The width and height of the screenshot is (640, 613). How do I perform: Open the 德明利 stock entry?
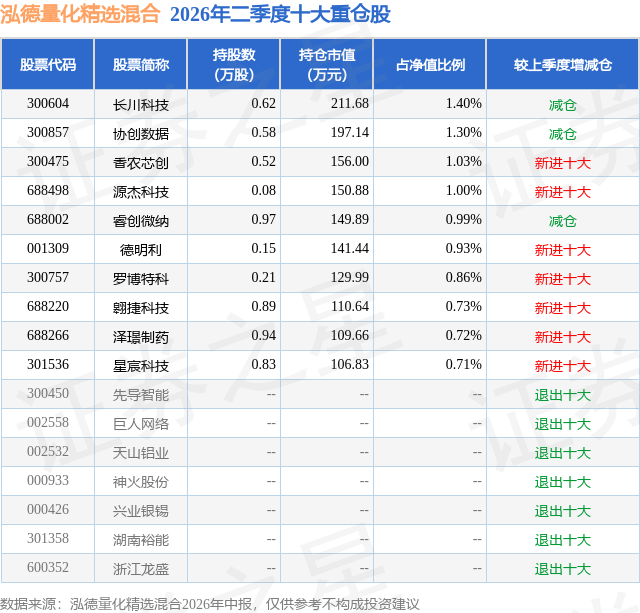141,250
